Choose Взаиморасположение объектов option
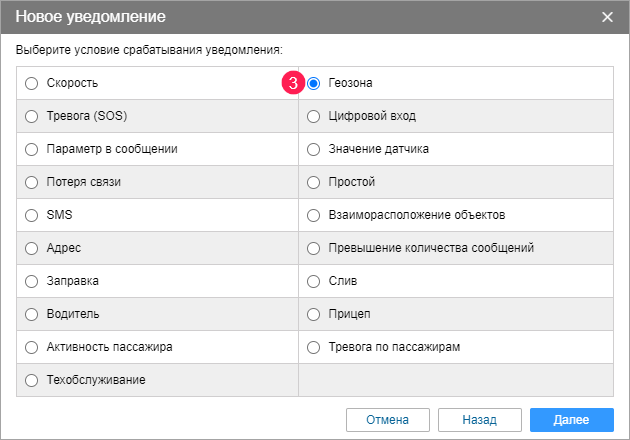The width and height of the screenshot is (630, 440). click(314, 215)
